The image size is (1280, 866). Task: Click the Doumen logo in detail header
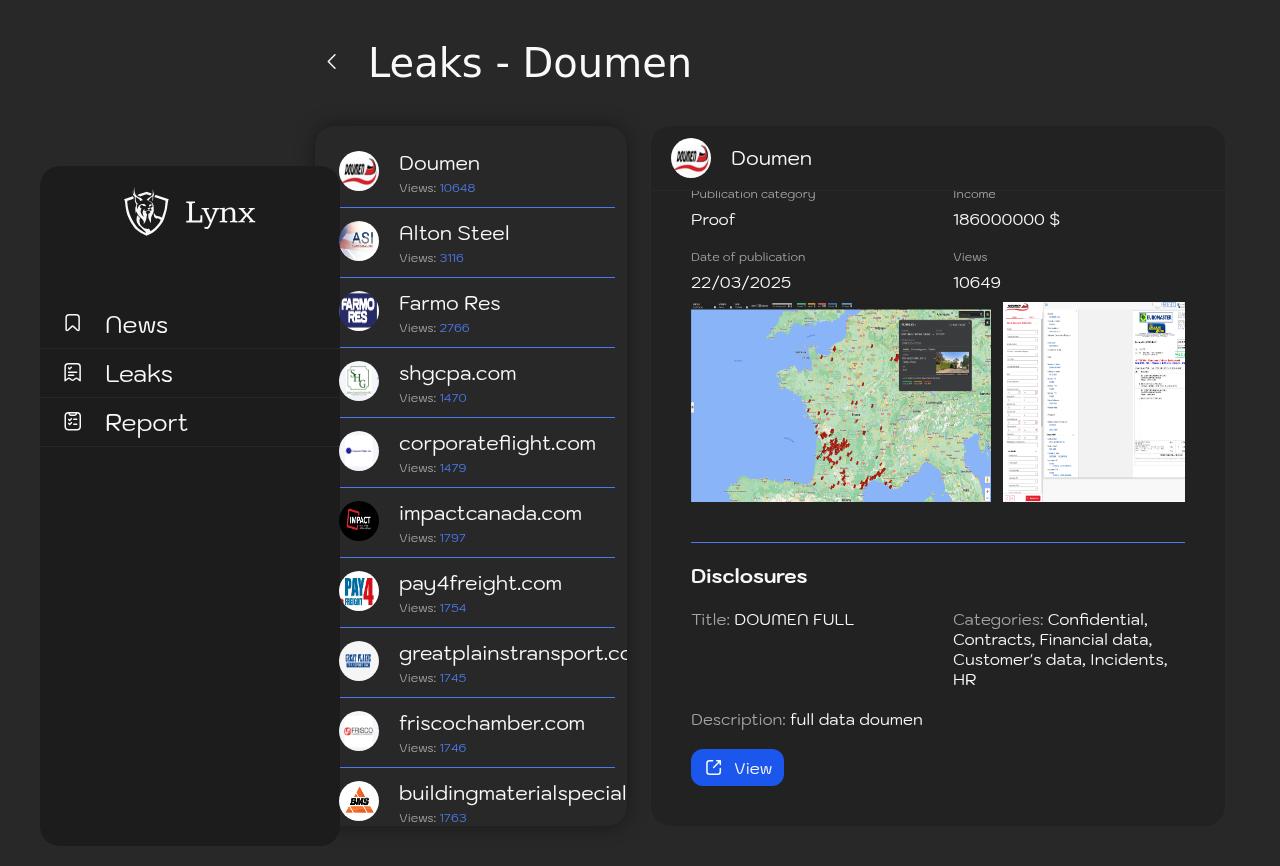(691, 158)
